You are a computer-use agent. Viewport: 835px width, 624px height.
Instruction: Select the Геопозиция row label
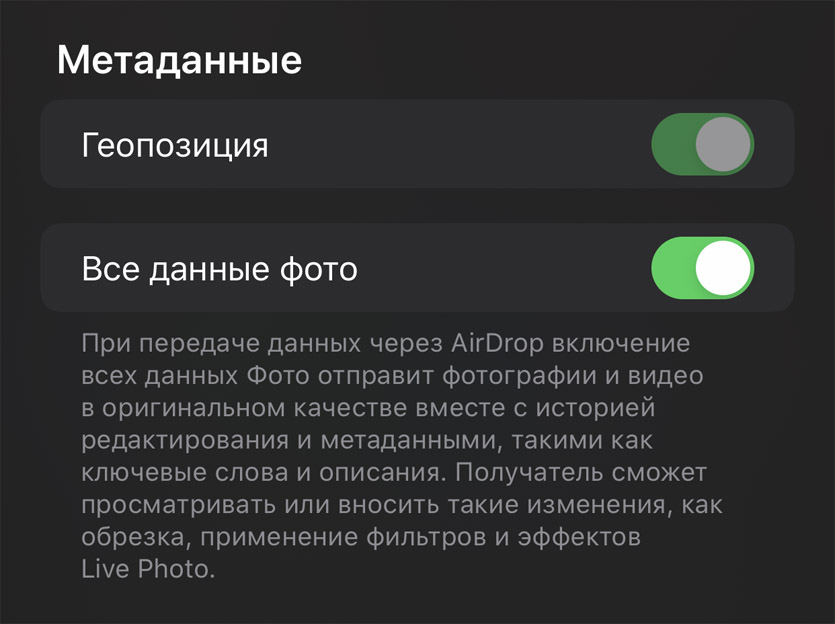[x=175, y=146]
